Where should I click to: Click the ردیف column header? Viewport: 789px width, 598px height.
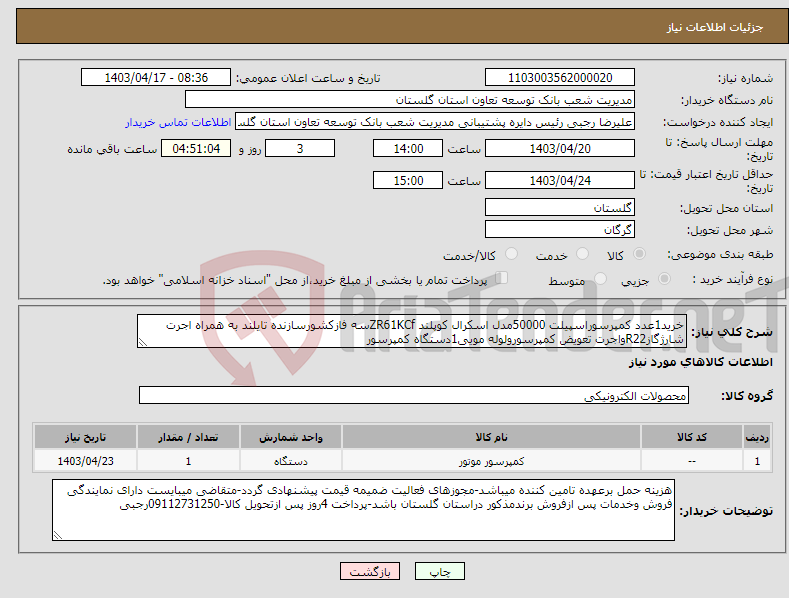[x=757, y=437]
